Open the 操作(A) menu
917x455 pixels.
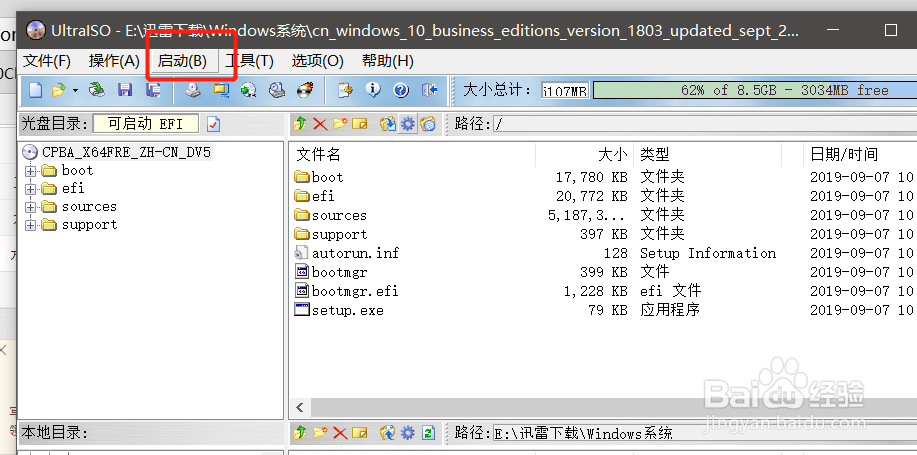click(x=114, y=61)
